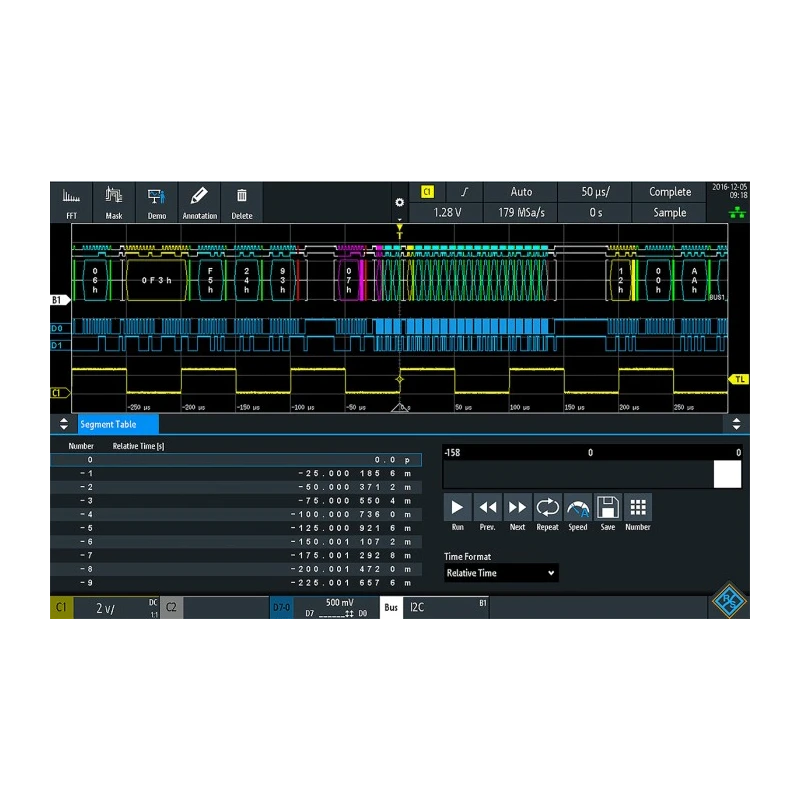
Task: Click the -158 segment slider start value
Action: click(452, 453)
